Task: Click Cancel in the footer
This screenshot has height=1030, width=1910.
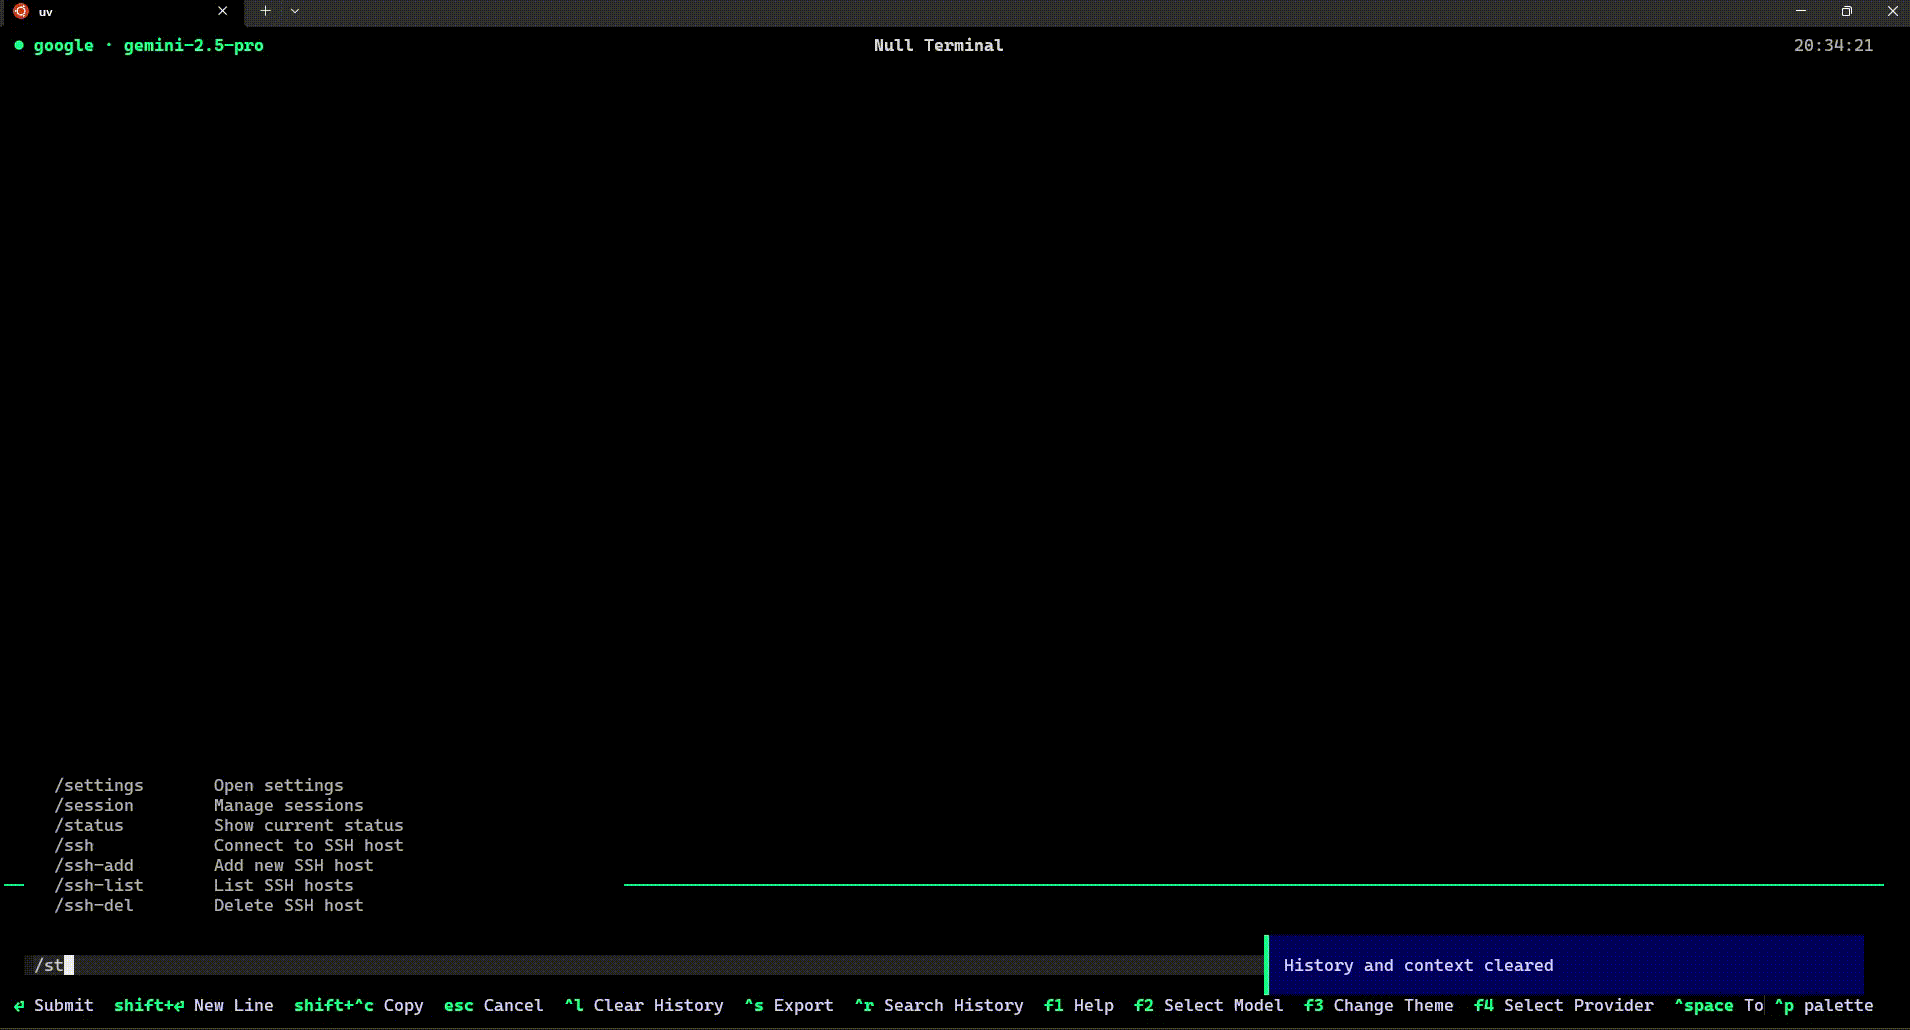Action: 494,1005
